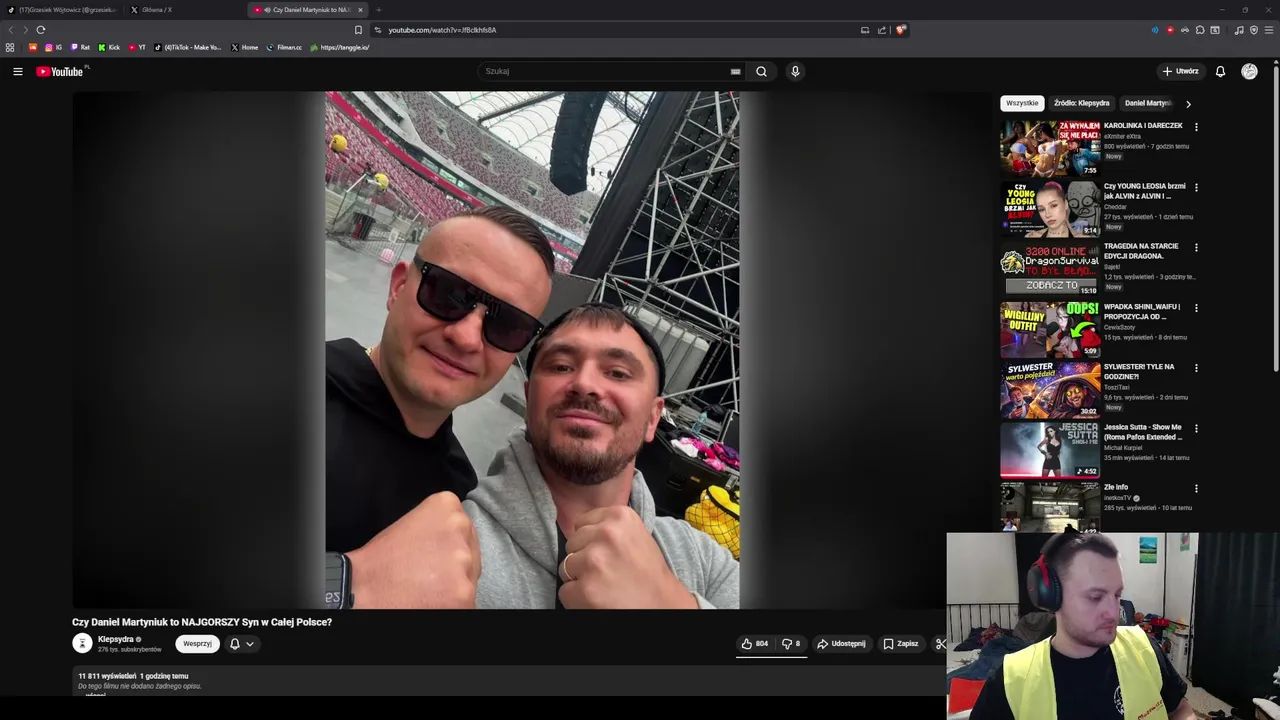Bookmark this page using the bookmark icon

358,30
